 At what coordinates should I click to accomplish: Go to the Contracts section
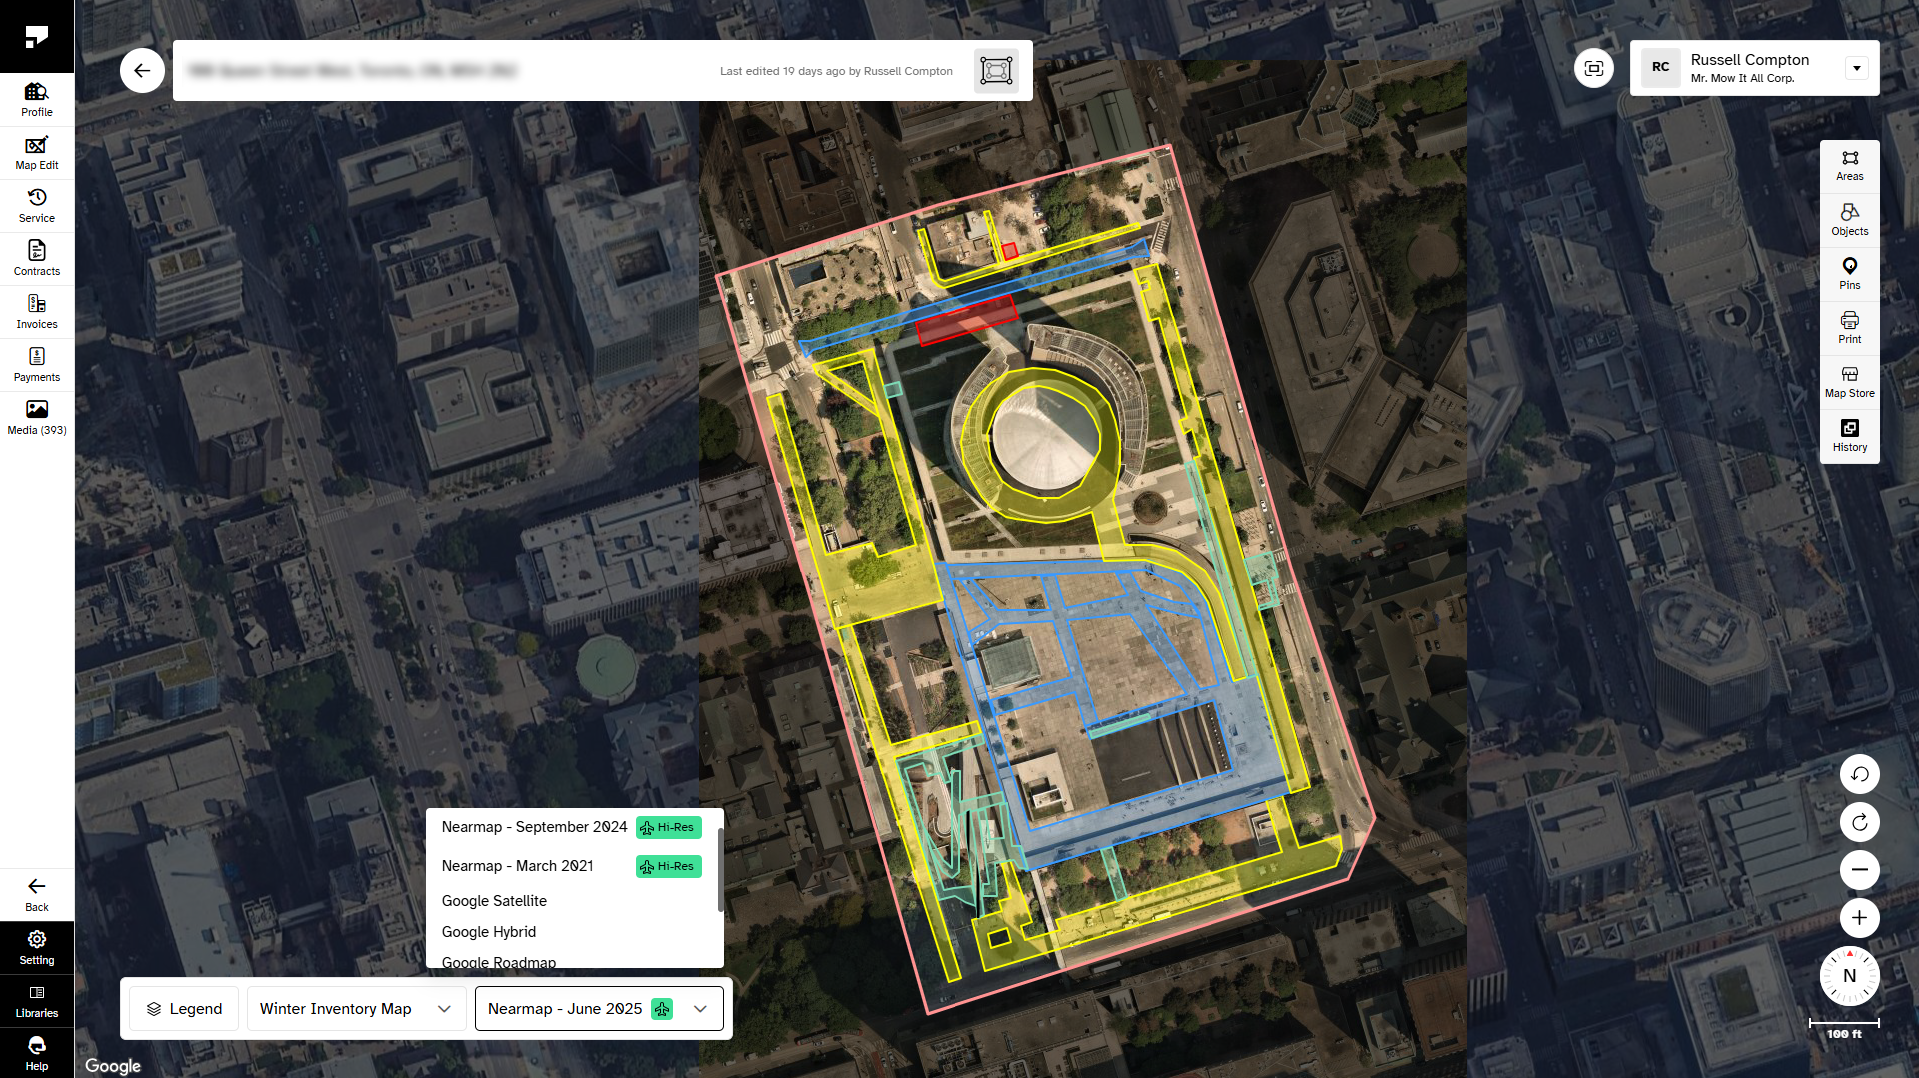37,259
